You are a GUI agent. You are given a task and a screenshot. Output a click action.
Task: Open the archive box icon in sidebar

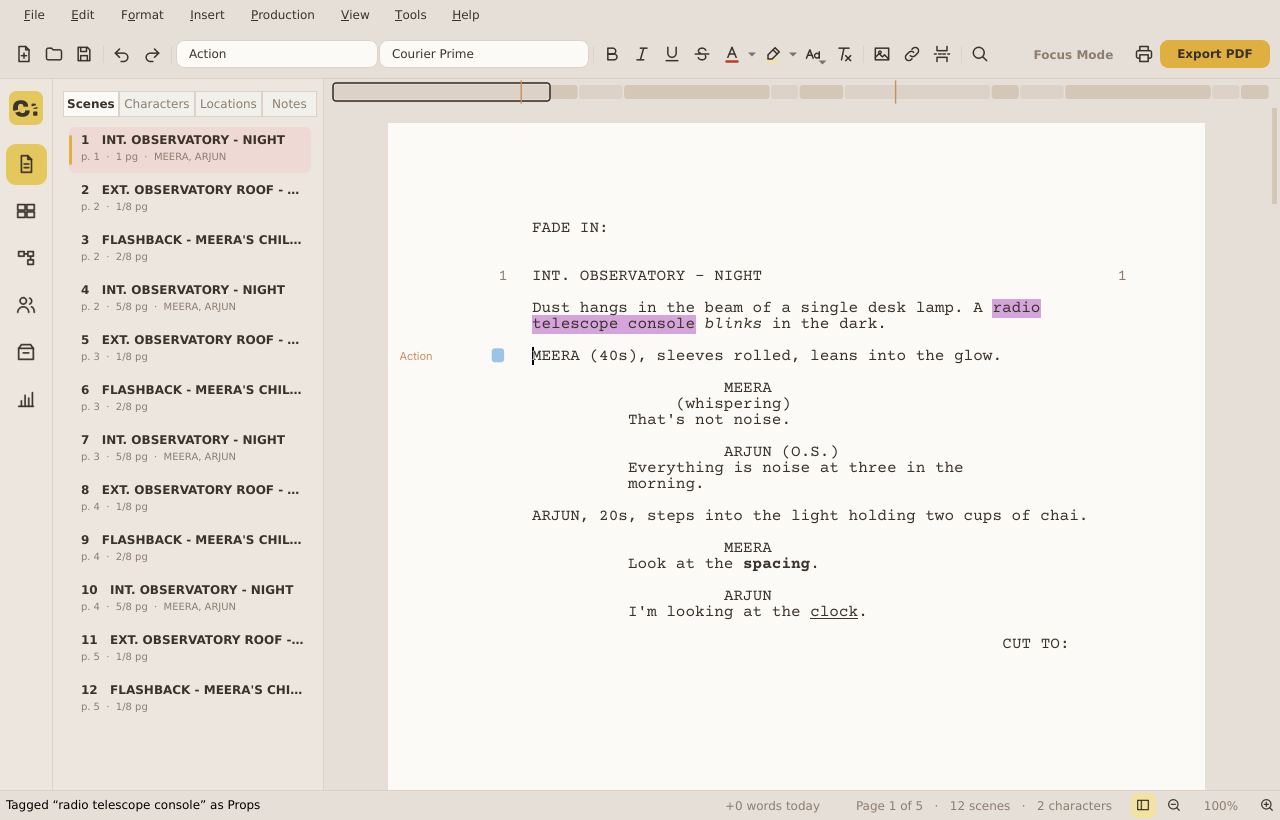click(26, 352)
